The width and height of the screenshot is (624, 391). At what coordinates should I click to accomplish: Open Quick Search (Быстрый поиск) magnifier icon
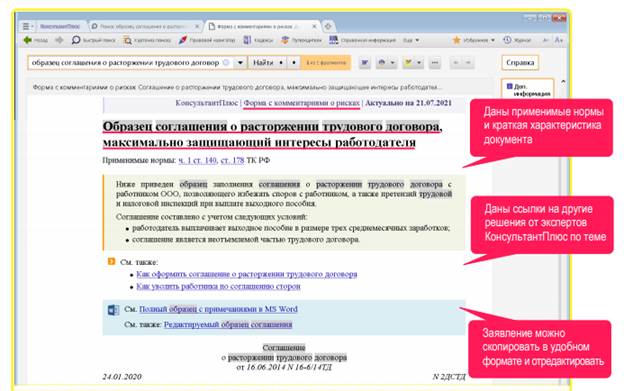76,40
